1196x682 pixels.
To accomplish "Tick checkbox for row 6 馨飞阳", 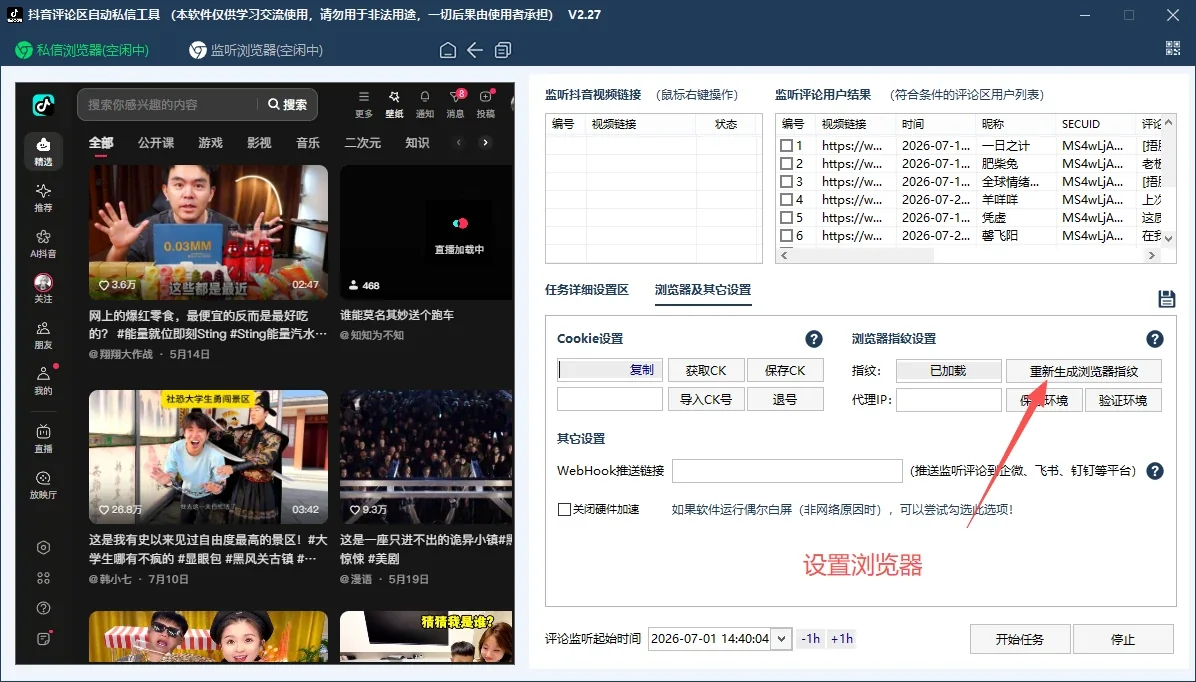I will (x=786, y=236).
